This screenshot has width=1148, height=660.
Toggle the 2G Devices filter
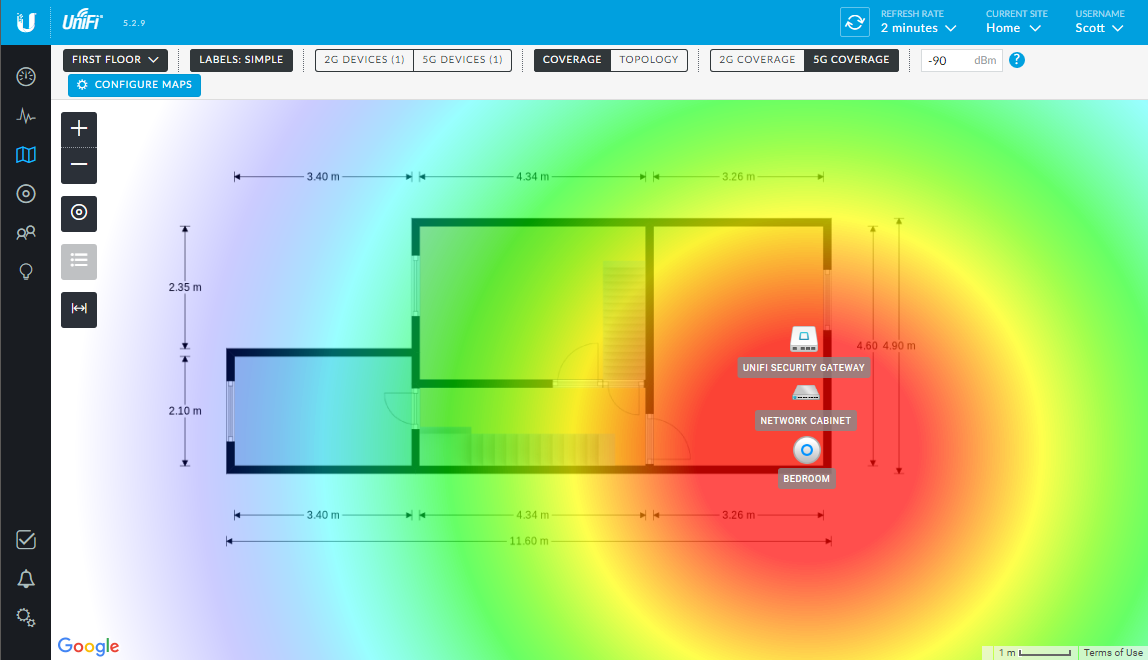(x=363, y=60)
